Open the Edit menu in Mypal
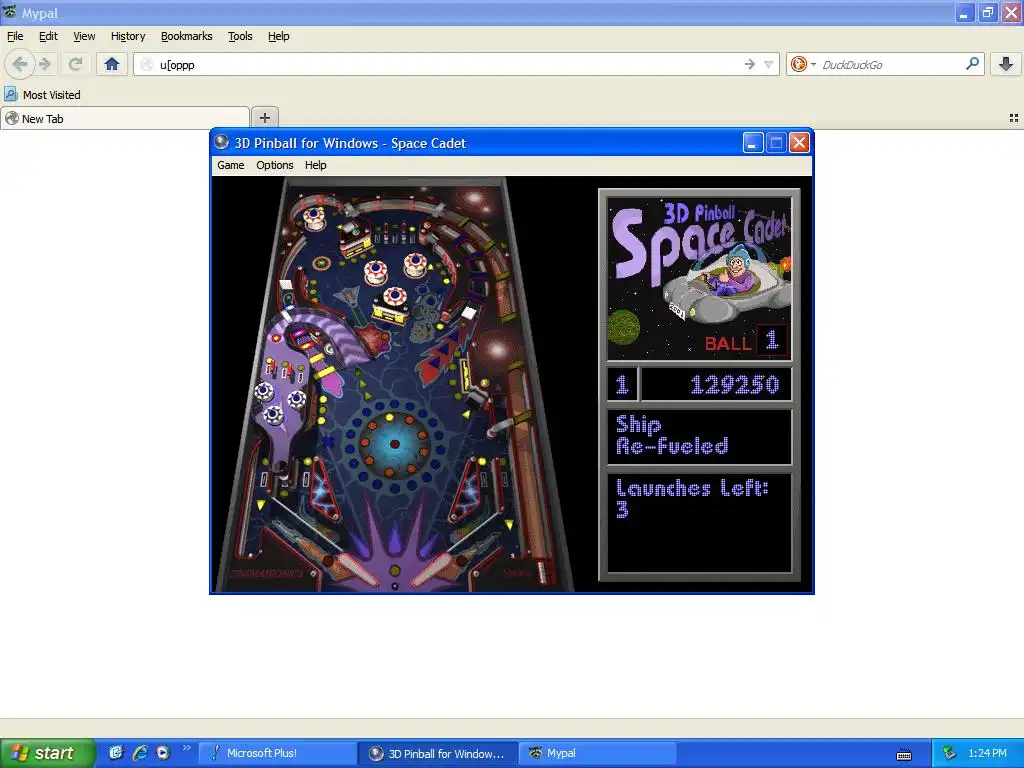 pos(48,36)
